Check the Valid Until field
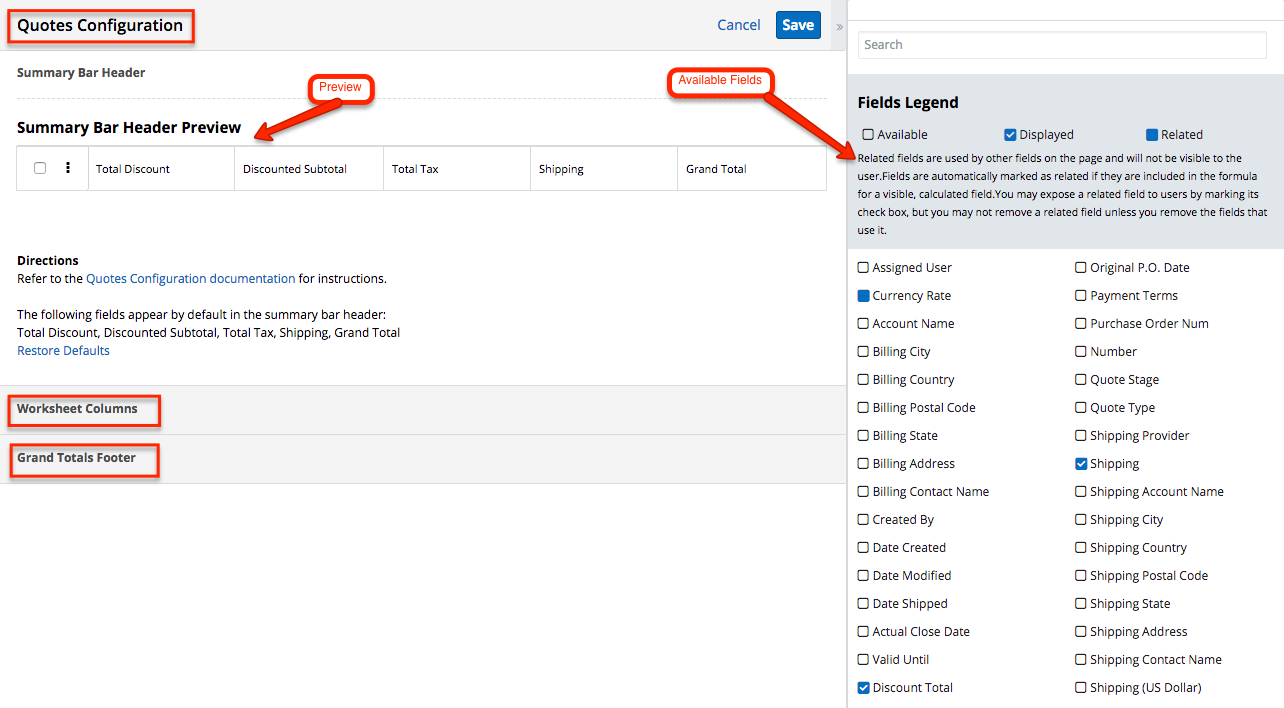 [864, 660]
